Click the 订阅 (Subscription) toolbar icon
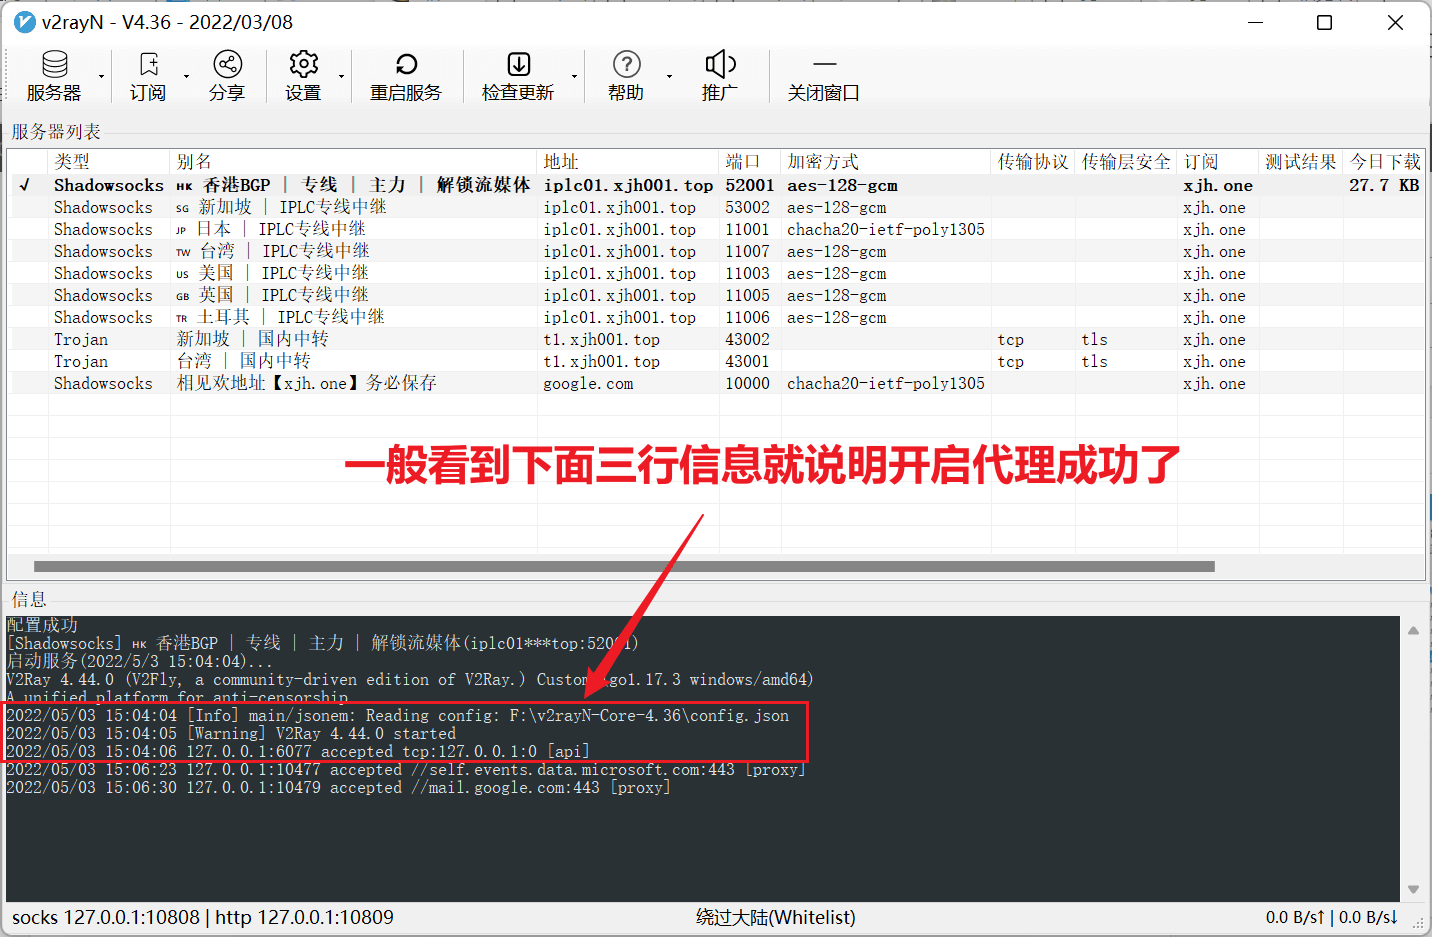The height and width of the screenshot is (937, 1432). click(148, 65)
